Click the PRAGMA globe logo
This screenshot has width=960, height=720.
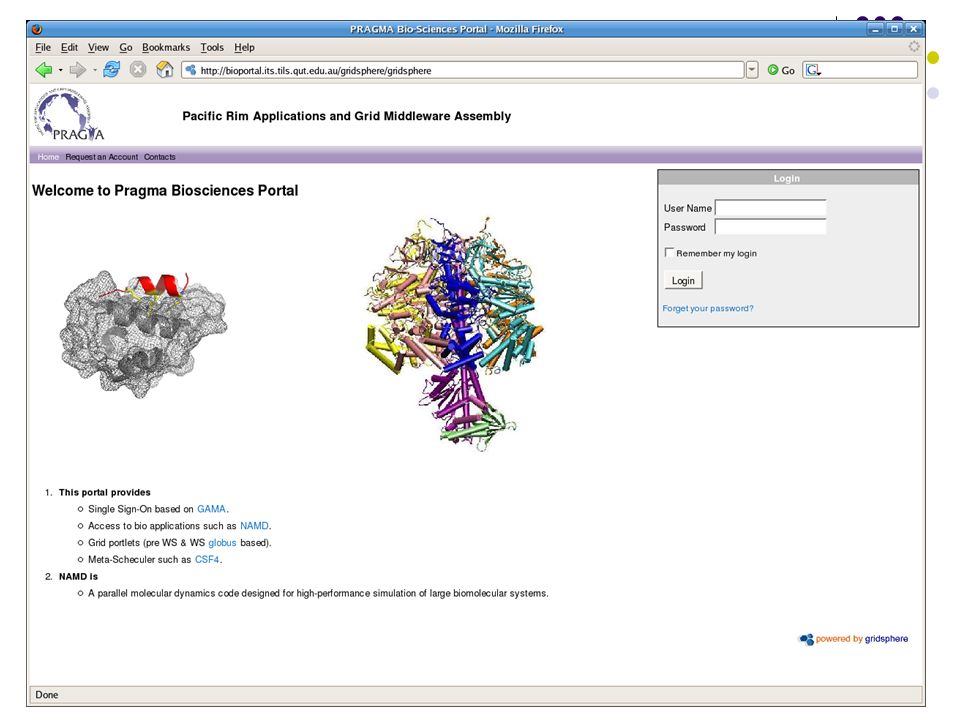coord(69,115)
